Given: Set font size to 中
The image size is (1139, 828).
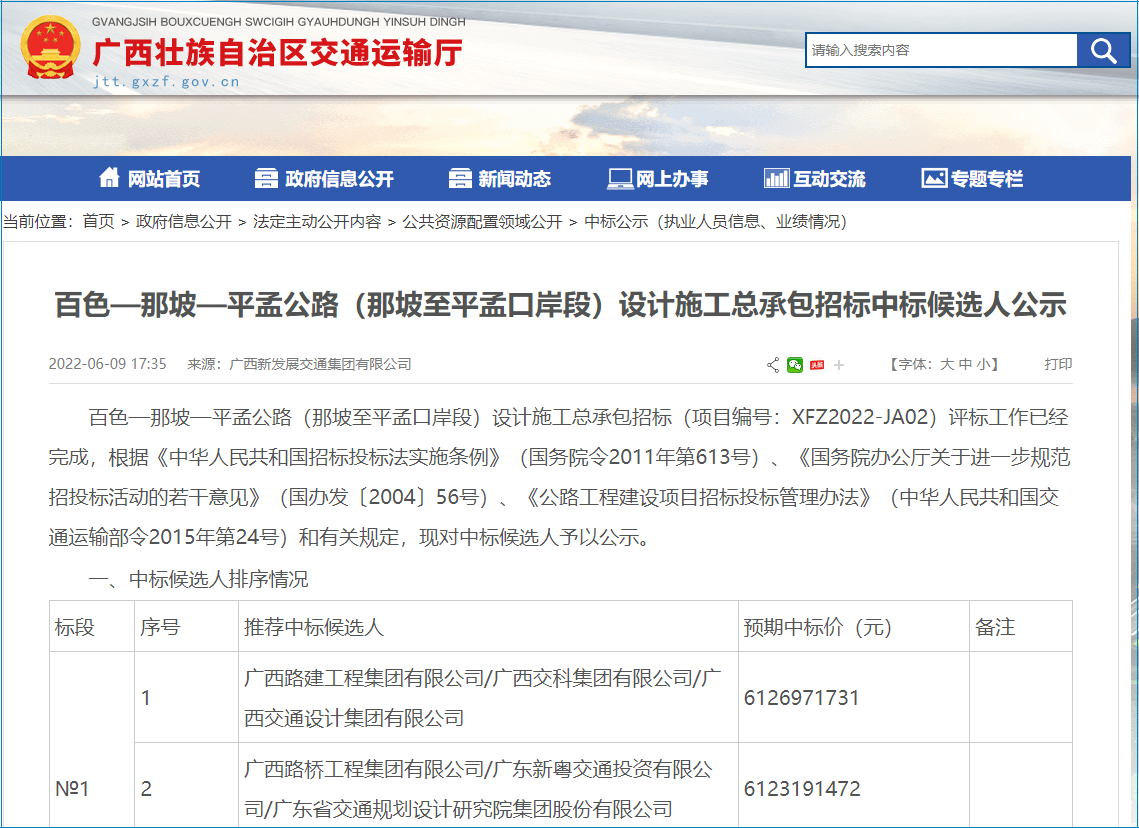Looking at the screenshot, I should click(965, 365).
